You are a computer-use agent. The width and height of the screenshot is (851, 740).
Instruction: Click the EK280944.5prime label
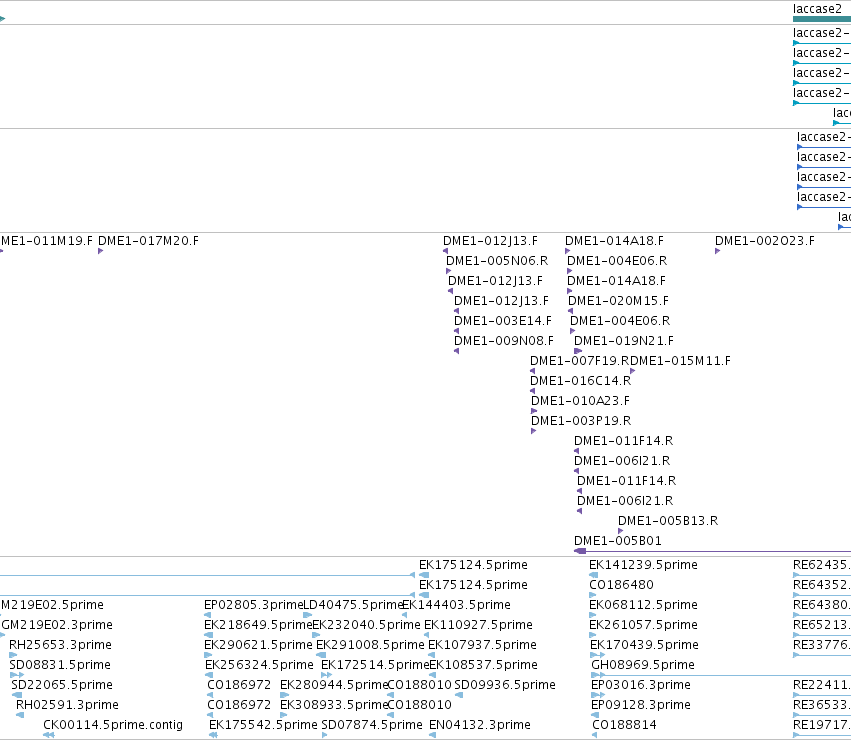tap(334, 685)
